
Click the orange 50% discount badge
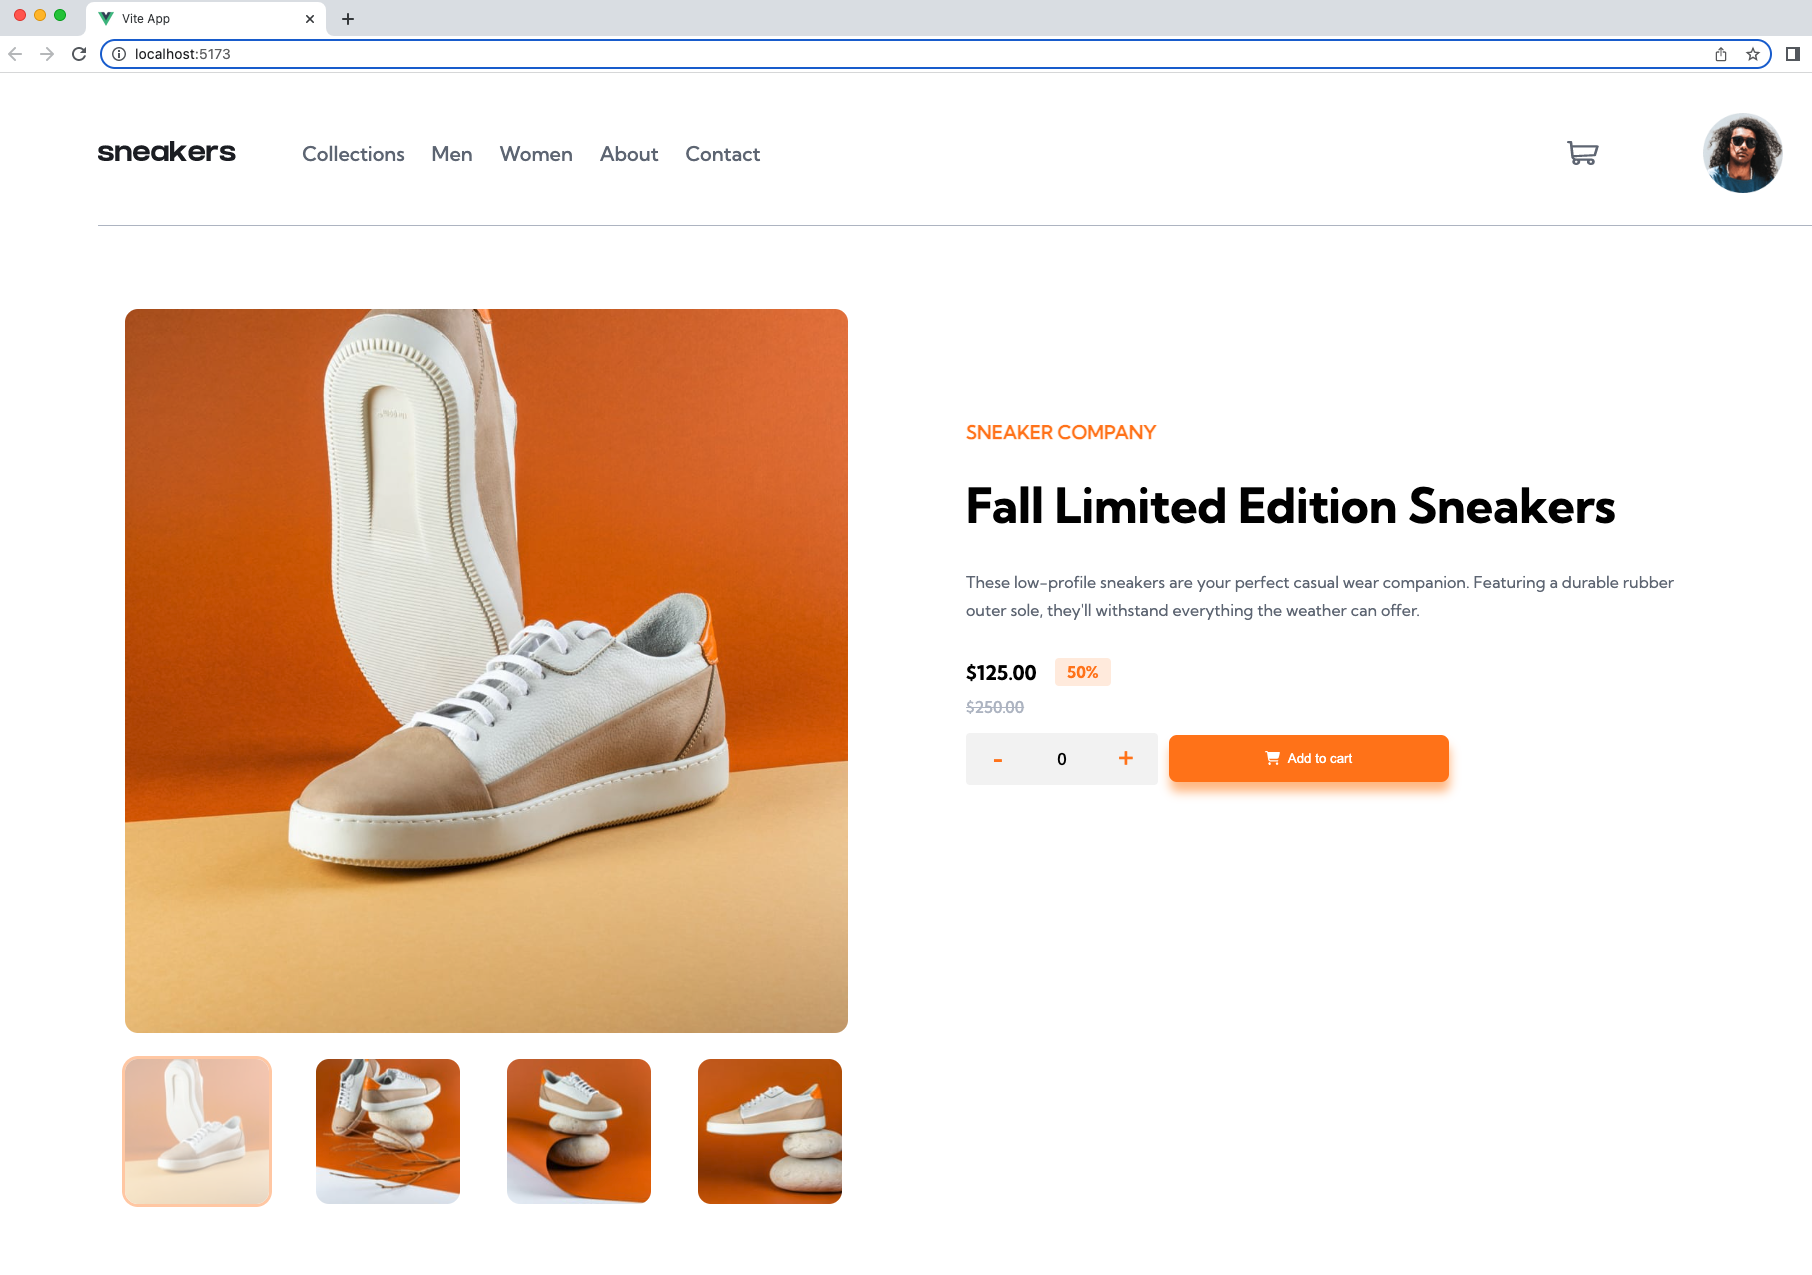[1082, 672]
